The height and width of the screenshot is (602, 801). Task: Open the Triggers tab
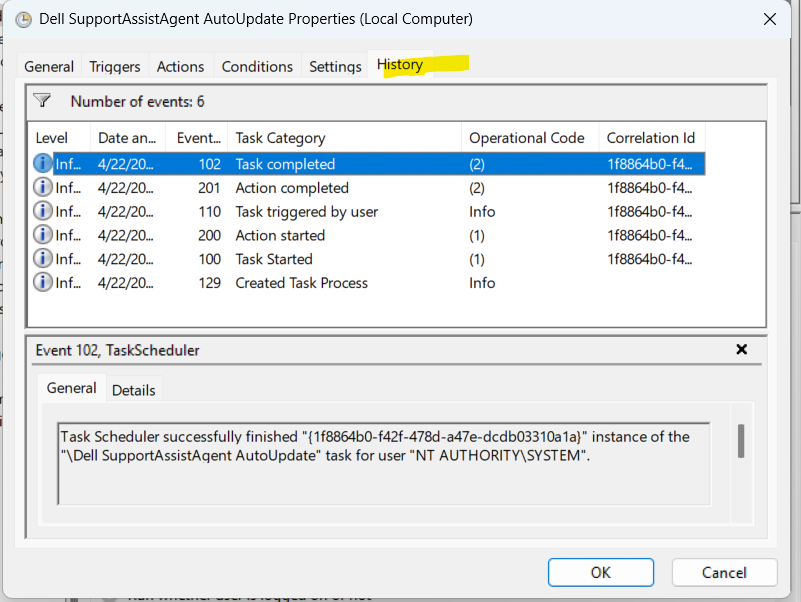pyautogui.click(x=115, y=66)
